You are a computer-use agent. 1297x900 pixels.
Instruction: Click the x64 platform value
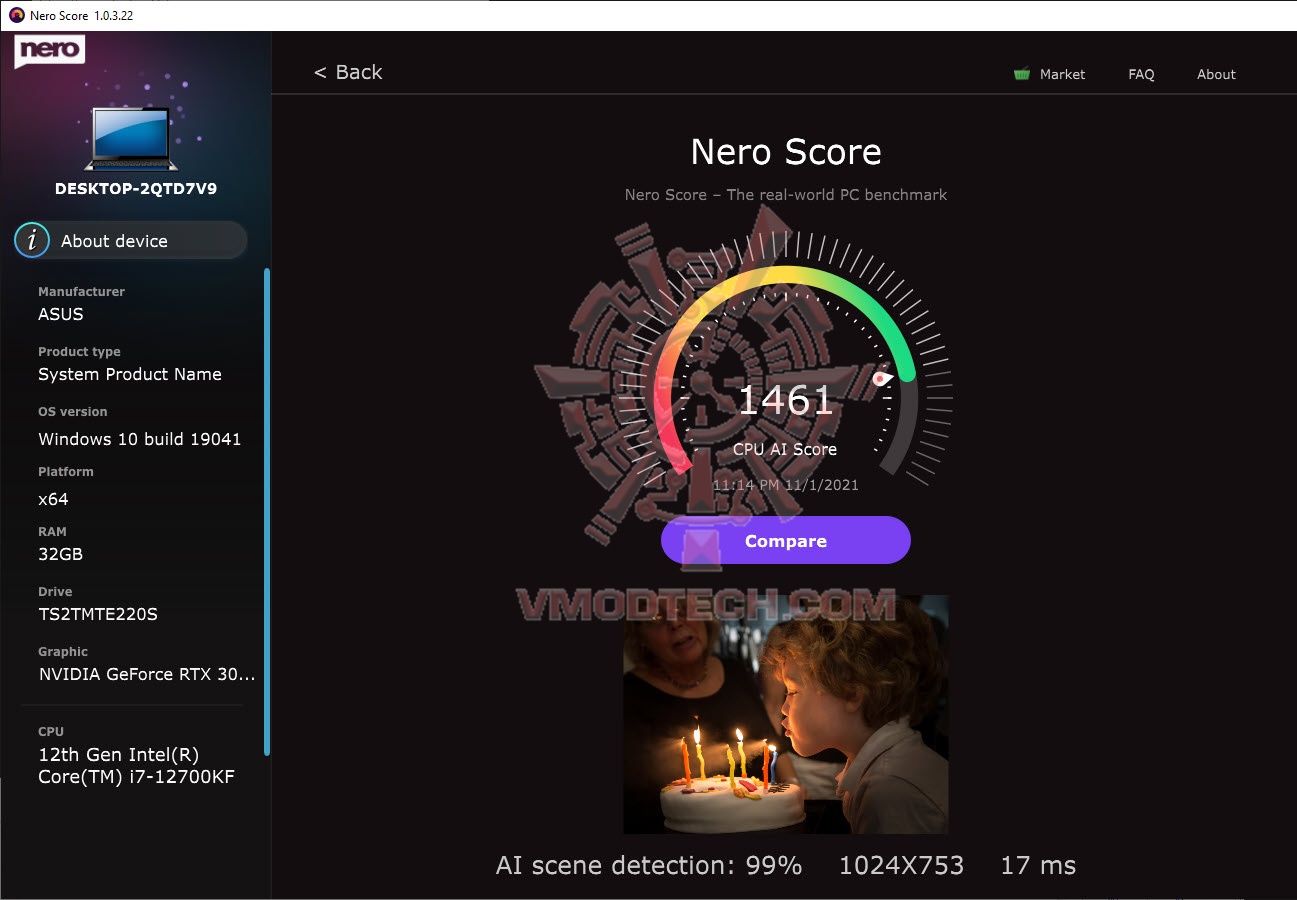coord(53,499)
